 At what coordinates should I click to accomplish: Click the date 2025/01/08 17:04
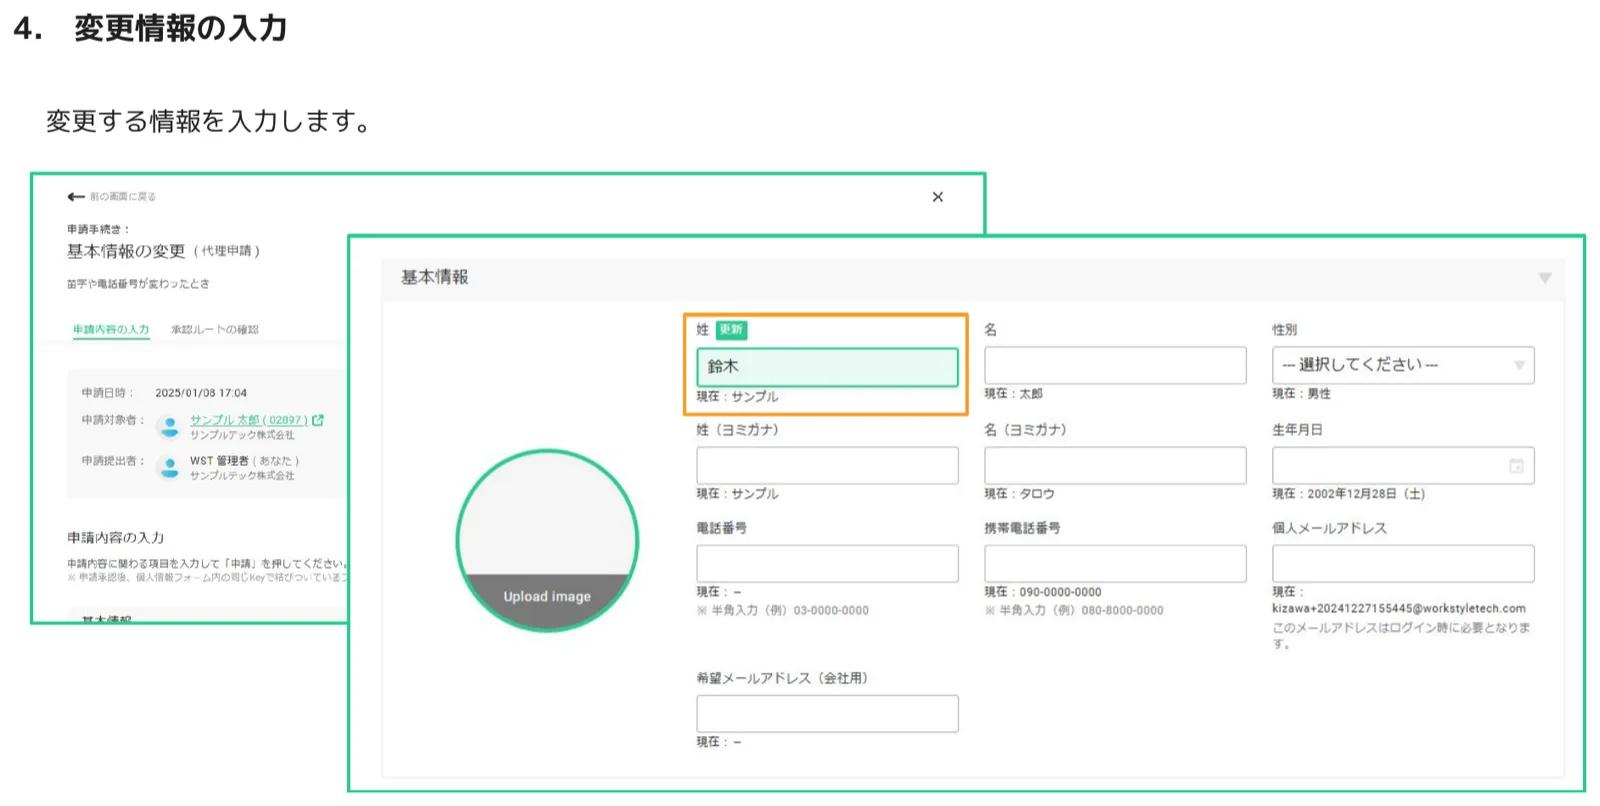click(x=201, y=393)
